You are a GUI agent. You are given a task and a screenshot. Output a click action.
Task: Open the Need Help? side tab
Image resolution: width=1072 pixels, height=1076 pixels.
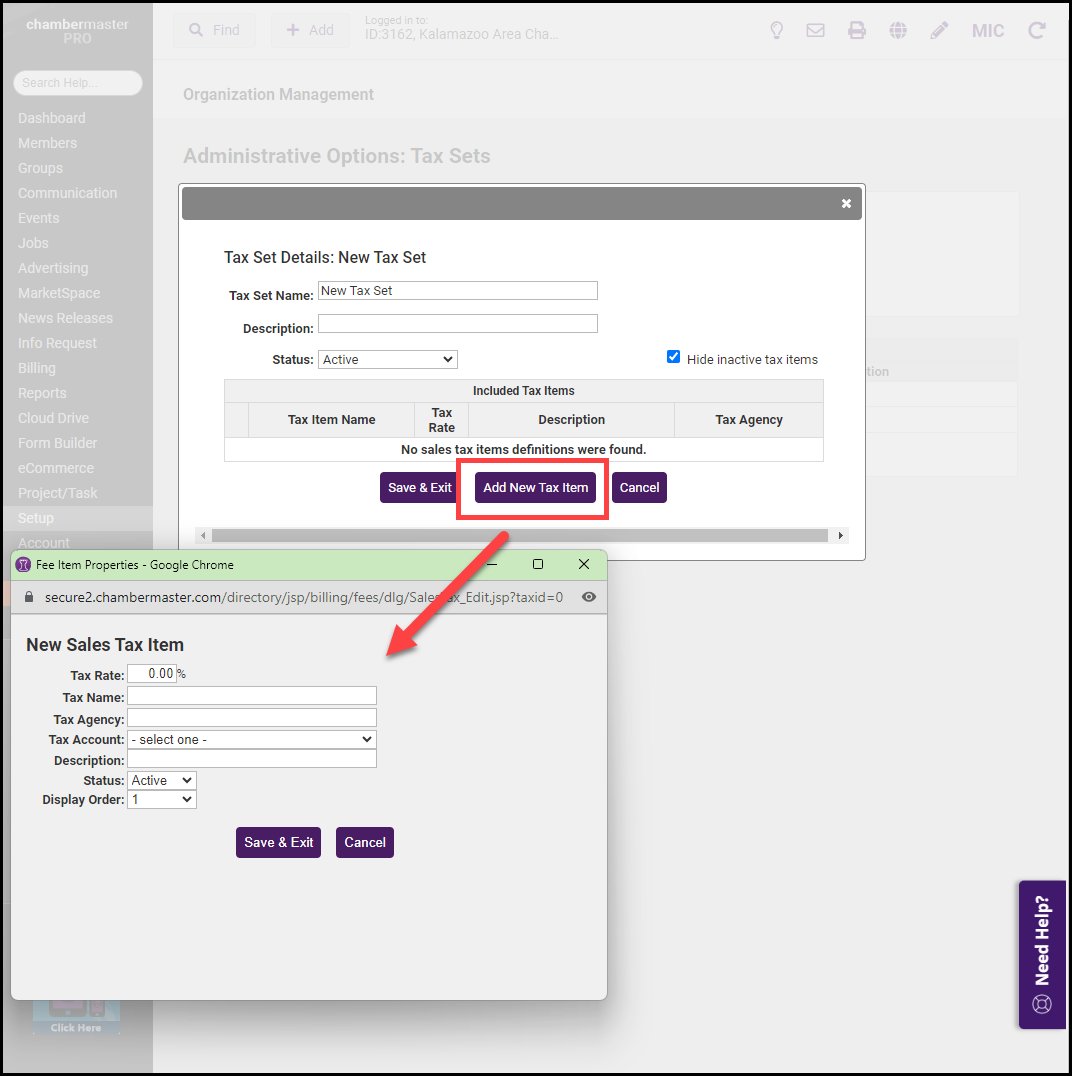tap(1042, 954)
